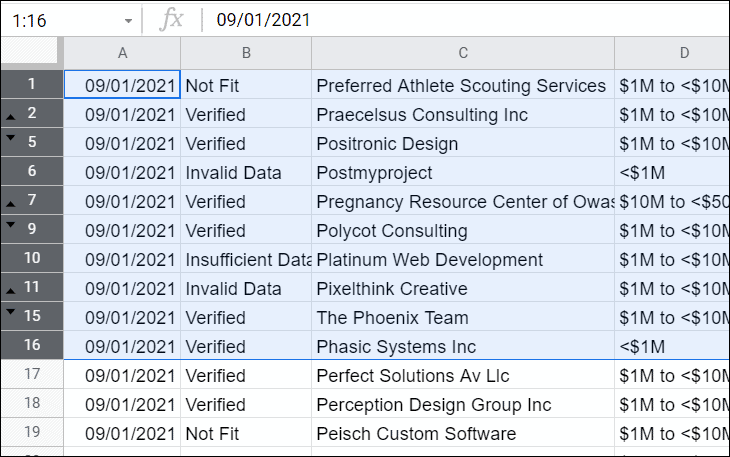Click hidden-rows down arrow on row 5
The image size is (730, 457).
(10, 137)
